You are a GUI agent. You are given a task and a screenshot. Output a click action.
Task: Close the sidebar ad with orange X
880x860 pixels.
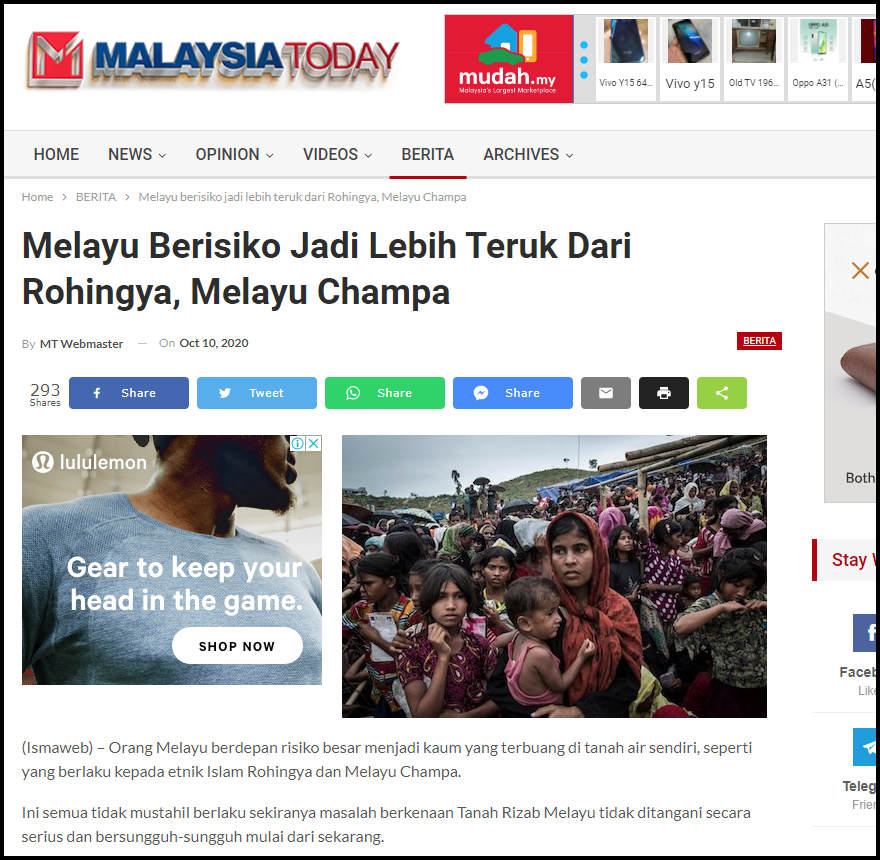point(860,271)
